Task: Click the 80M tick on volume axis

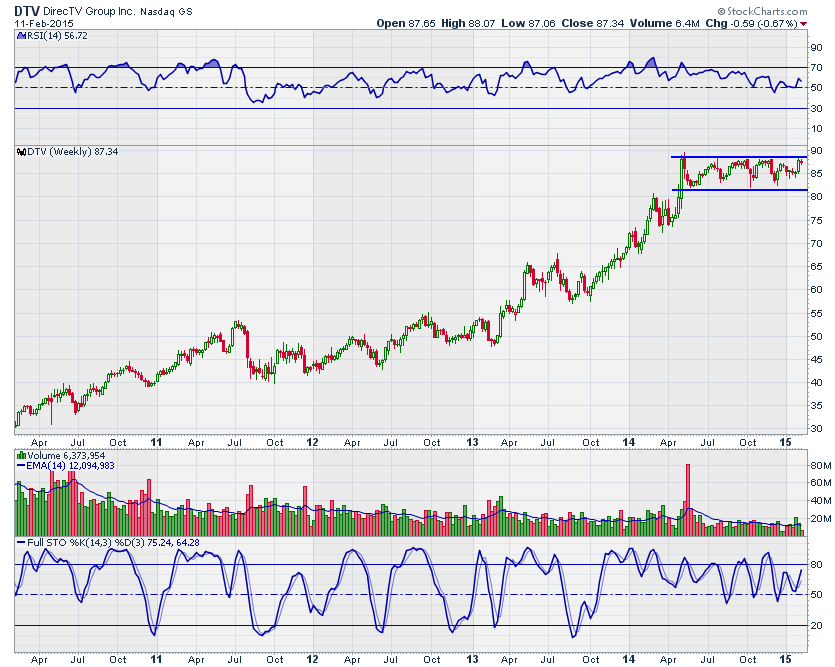Action: [x=821, y=466]
